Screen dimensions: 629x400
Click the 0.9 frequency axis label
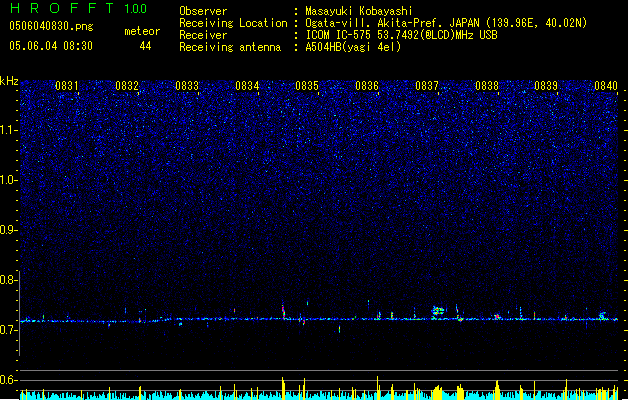point(9,230)
